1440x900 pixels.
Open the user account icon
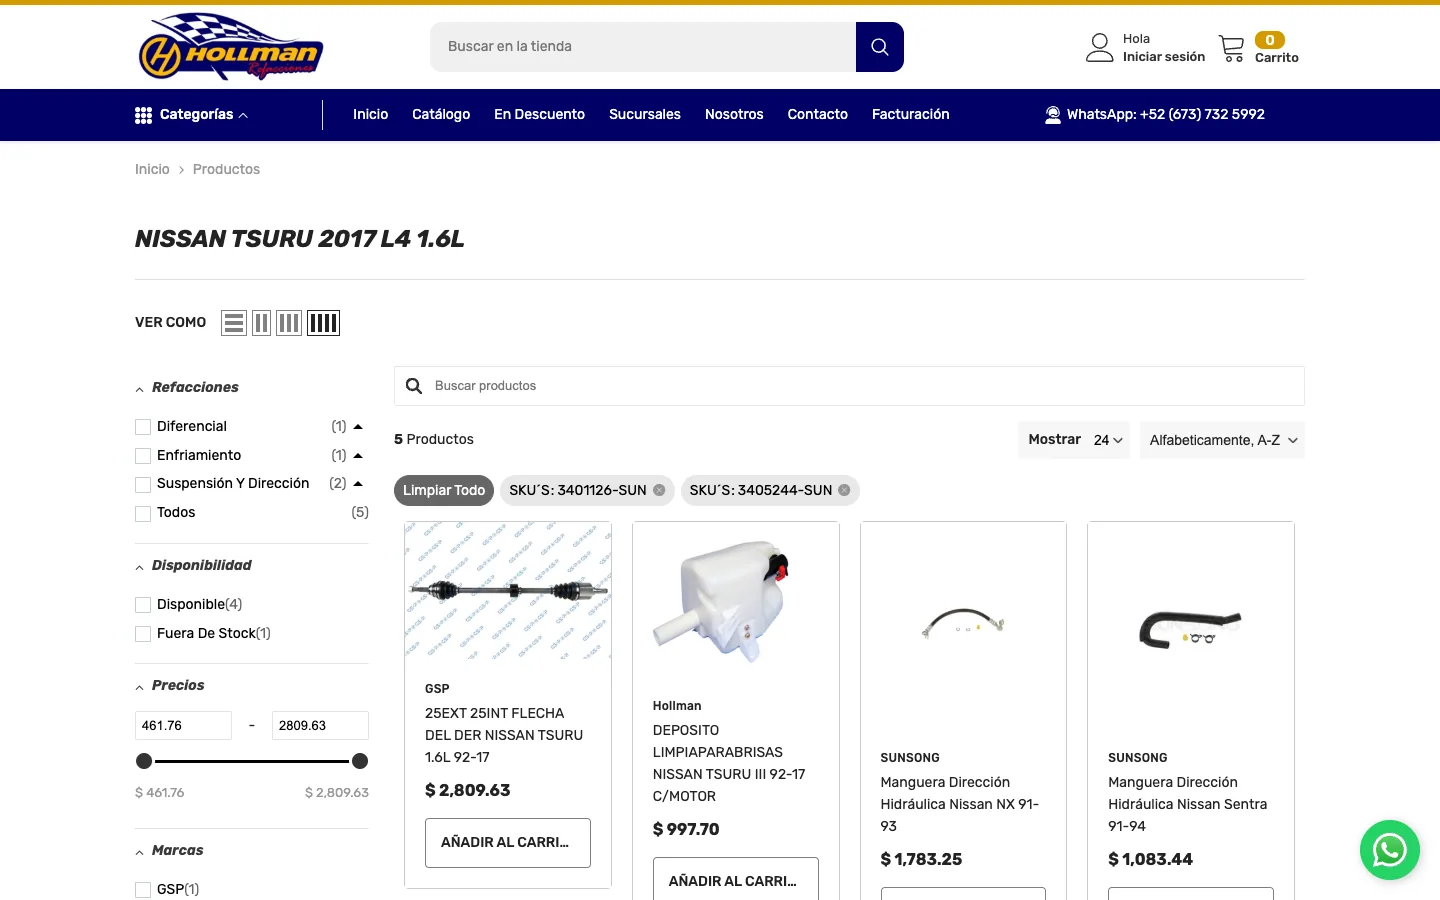[x=1100, y=47]
